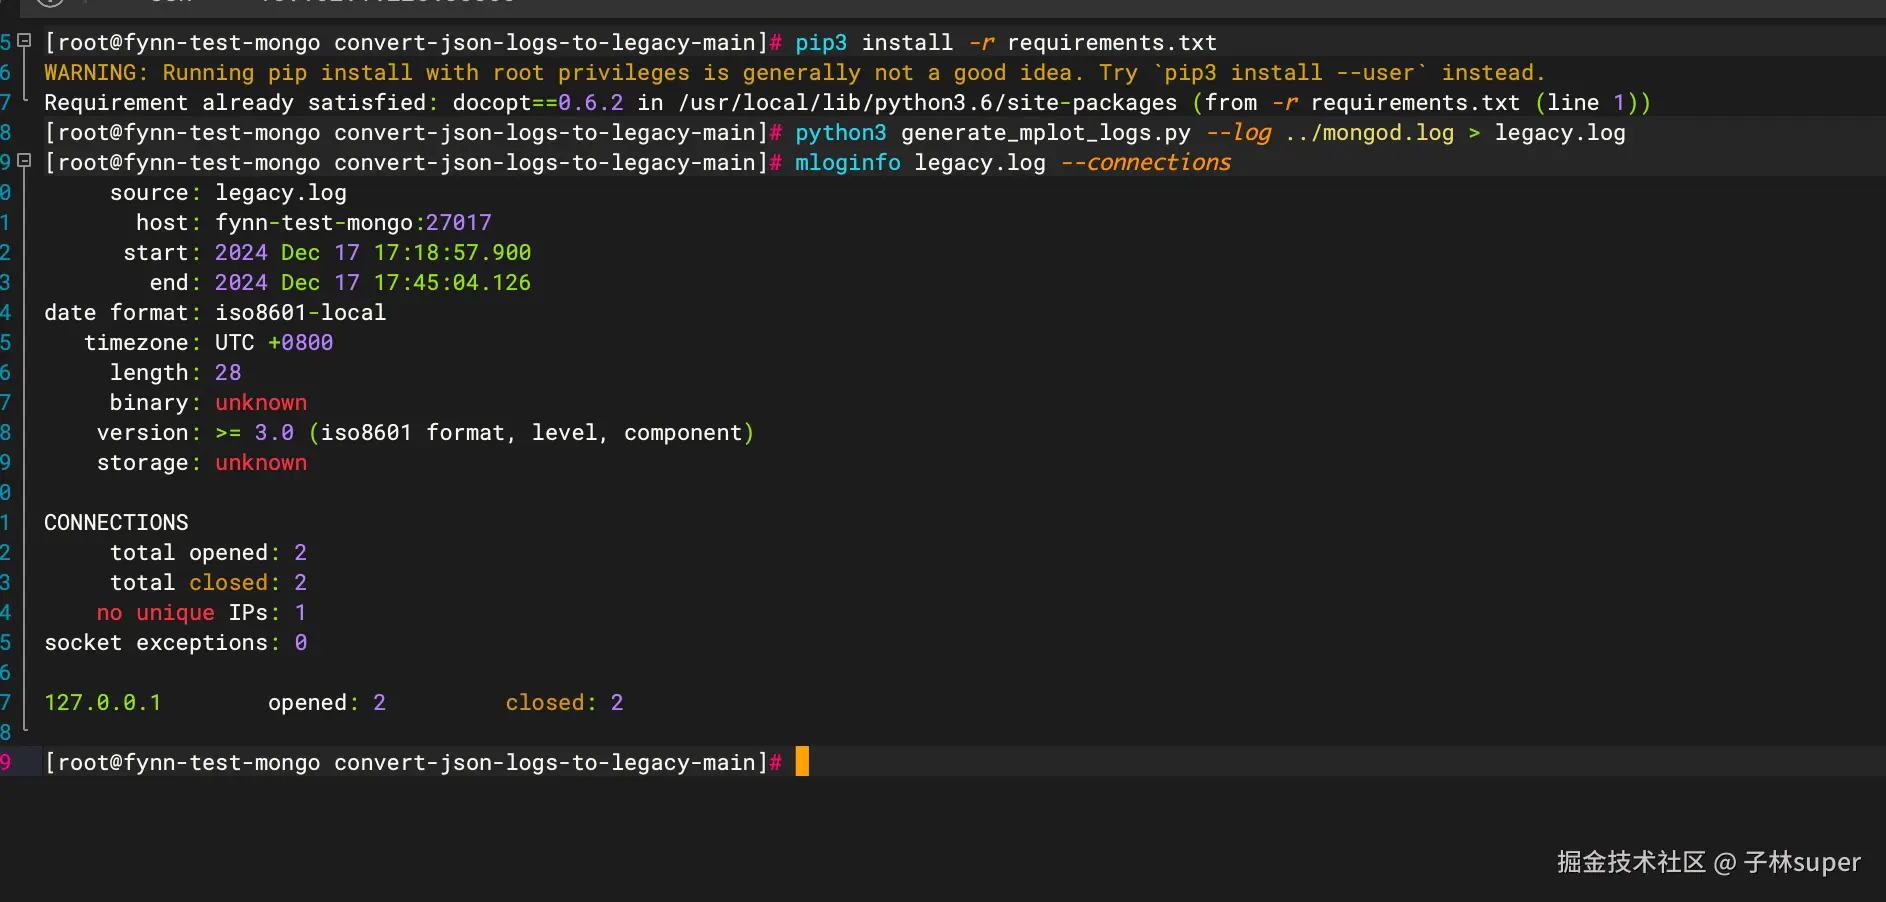This screenshot has height=902, width=1886.
Task: Click the end timestamp 17:45:04.126
Action: (x=453, y=283)
